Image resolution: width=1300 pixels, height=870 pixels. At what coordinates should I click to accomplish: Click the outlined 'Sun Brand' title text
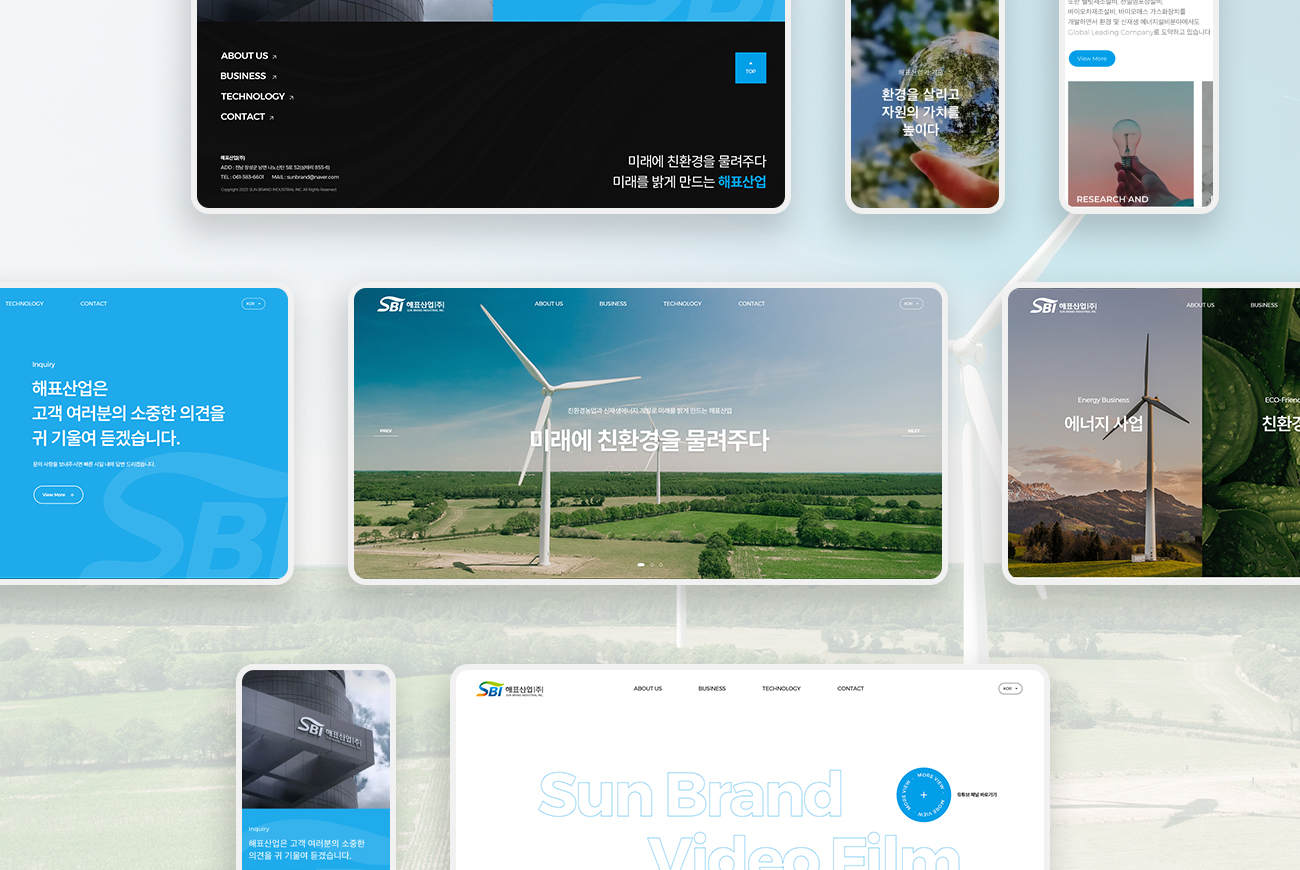[x=690, y=795]
